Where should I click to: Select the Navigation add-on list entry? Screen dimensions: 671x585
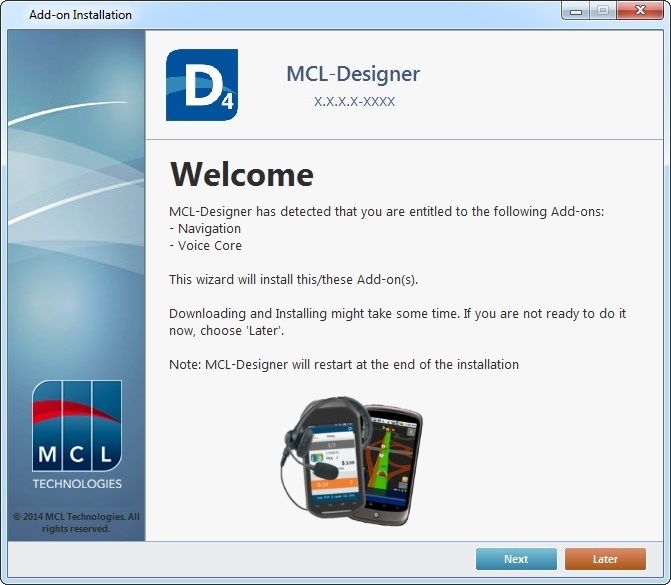[208, 229]
